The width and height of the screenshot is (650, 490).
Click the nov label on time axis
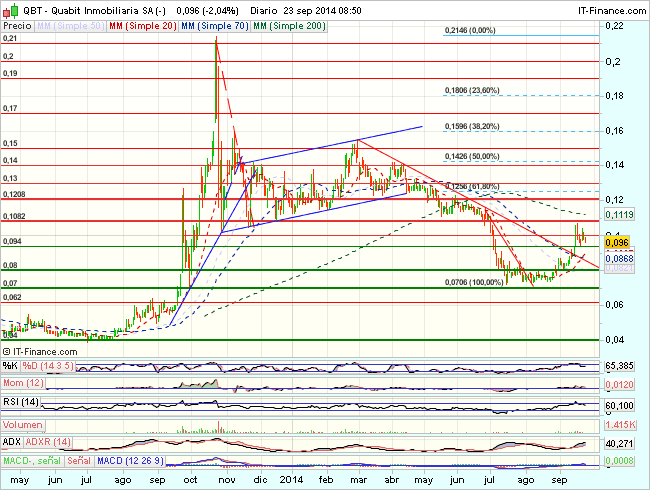point(227,480)
